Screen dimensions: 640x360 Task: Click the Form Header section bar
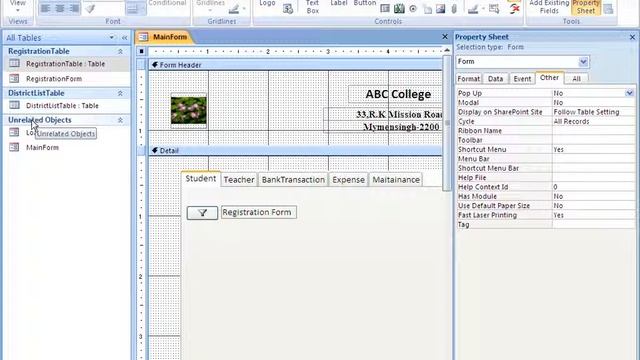coord(295,65)
